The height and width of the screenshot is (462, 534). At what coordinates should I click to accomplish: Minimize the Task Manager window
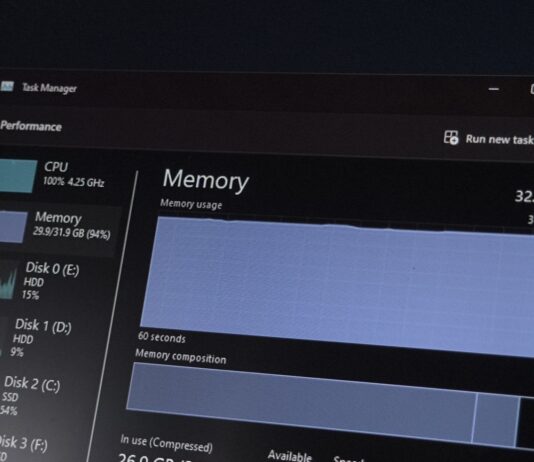(493, 89)
